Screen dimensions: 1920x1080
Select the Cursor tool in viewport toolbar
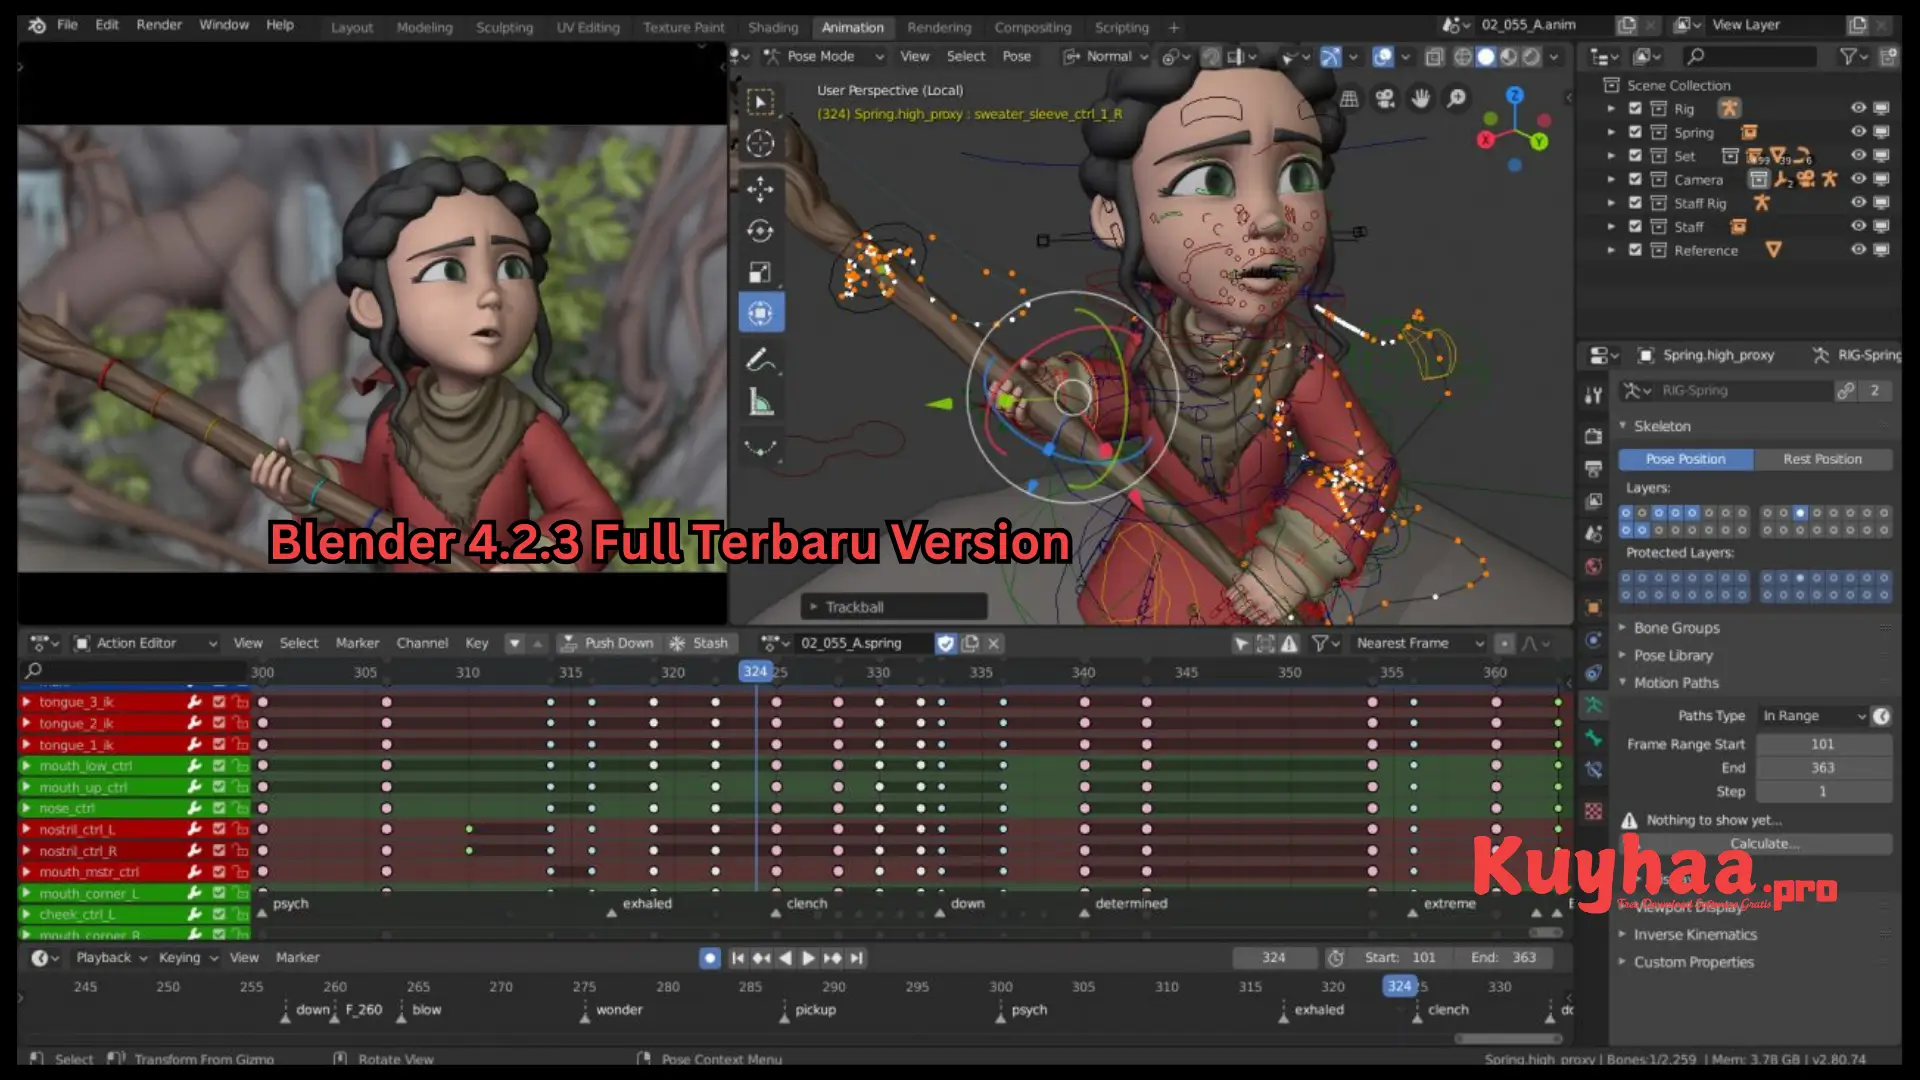tap(760, 143)
